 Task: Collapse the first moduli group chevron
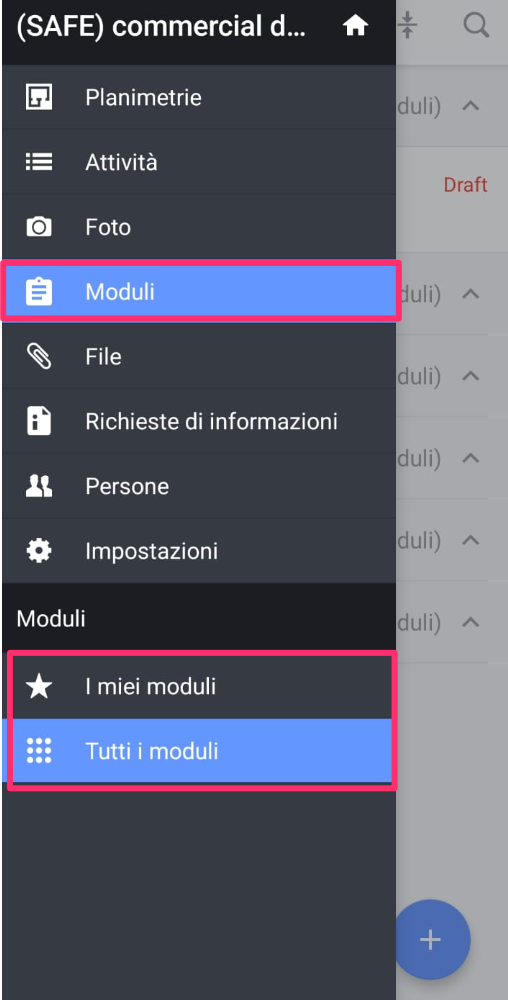470,106
